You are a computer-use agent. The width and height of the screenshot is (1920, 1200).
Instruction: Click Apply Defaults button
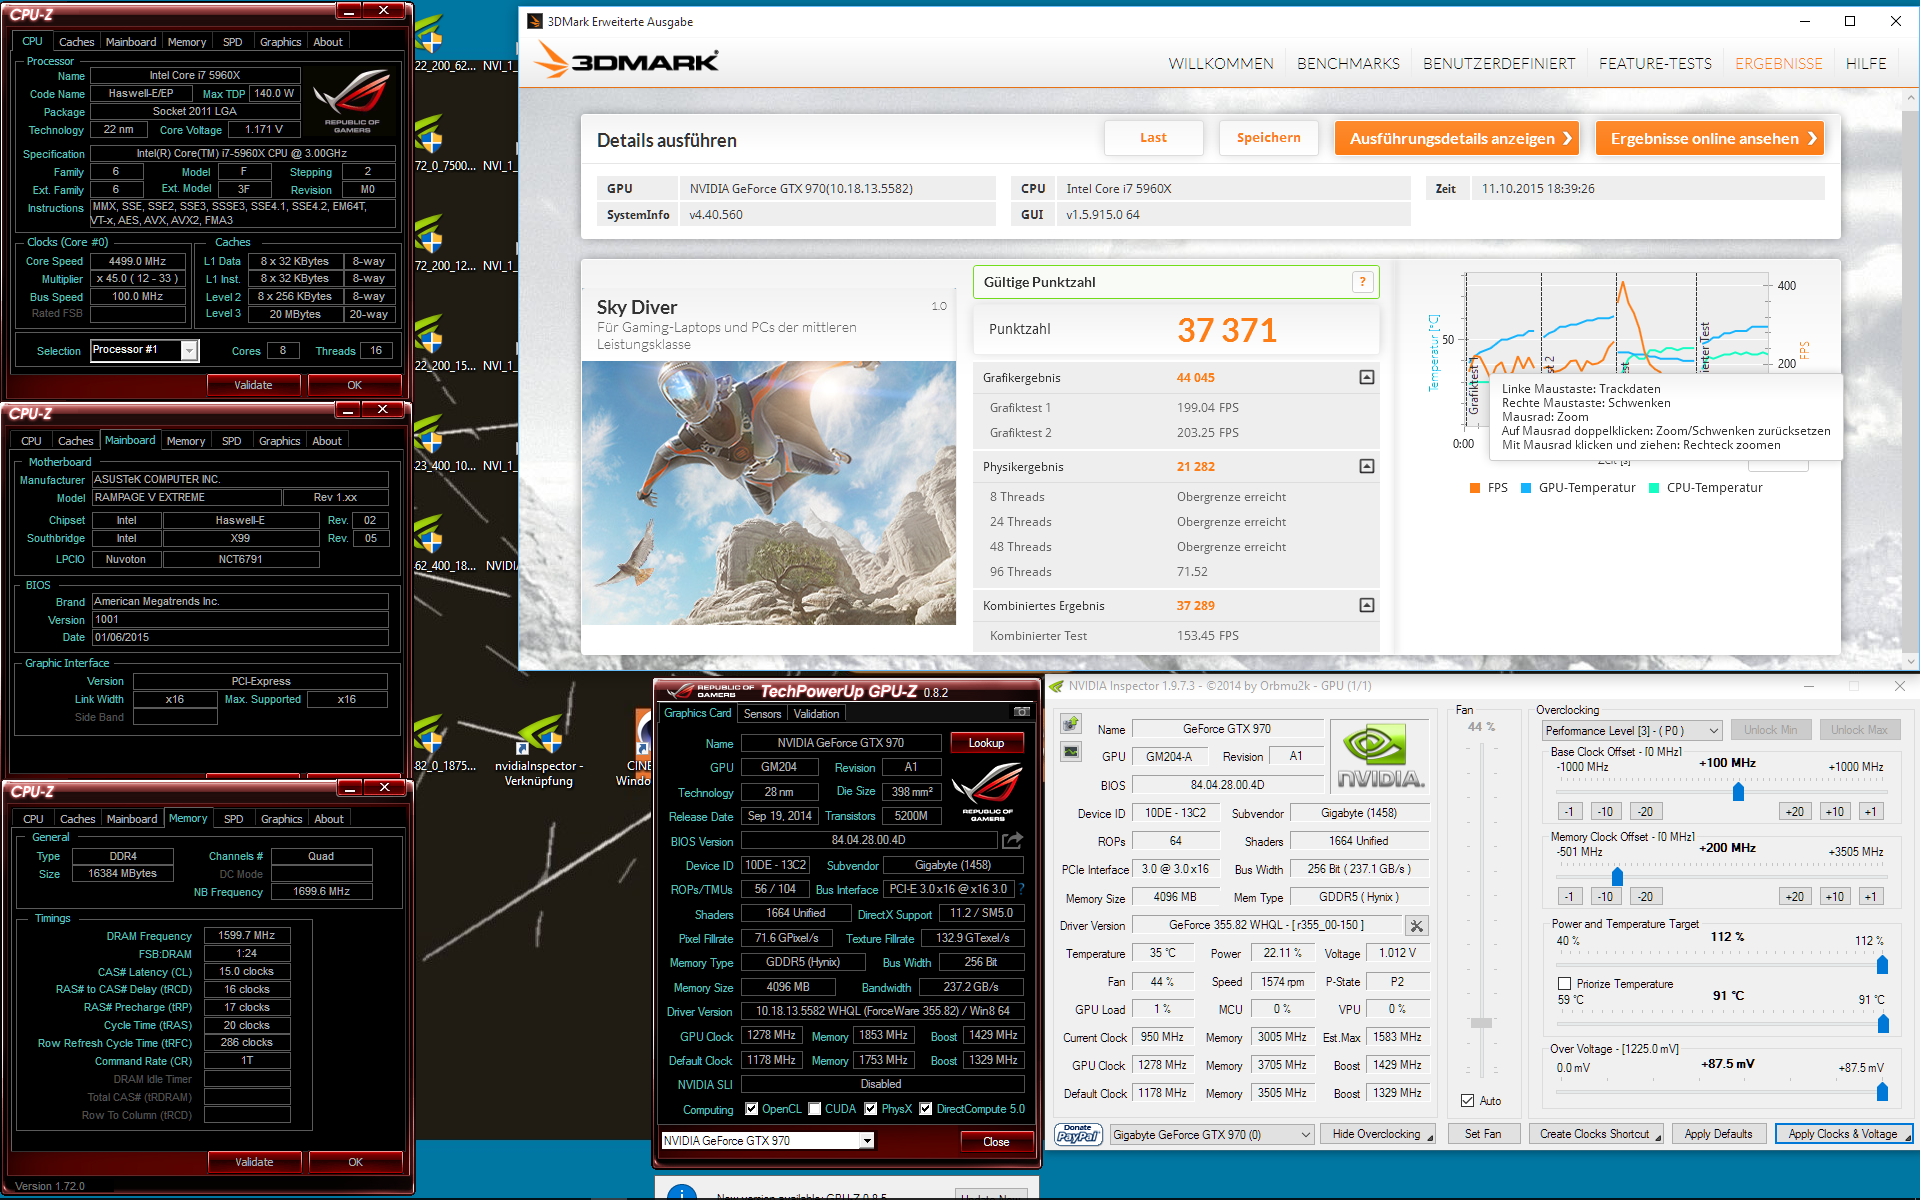pos(1718,1134)
